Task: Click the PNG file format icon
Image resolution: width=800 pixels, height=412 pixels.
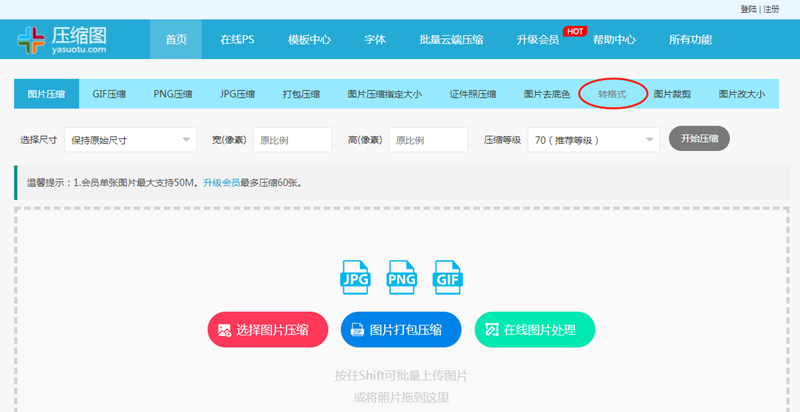Action: click(402, 277)
